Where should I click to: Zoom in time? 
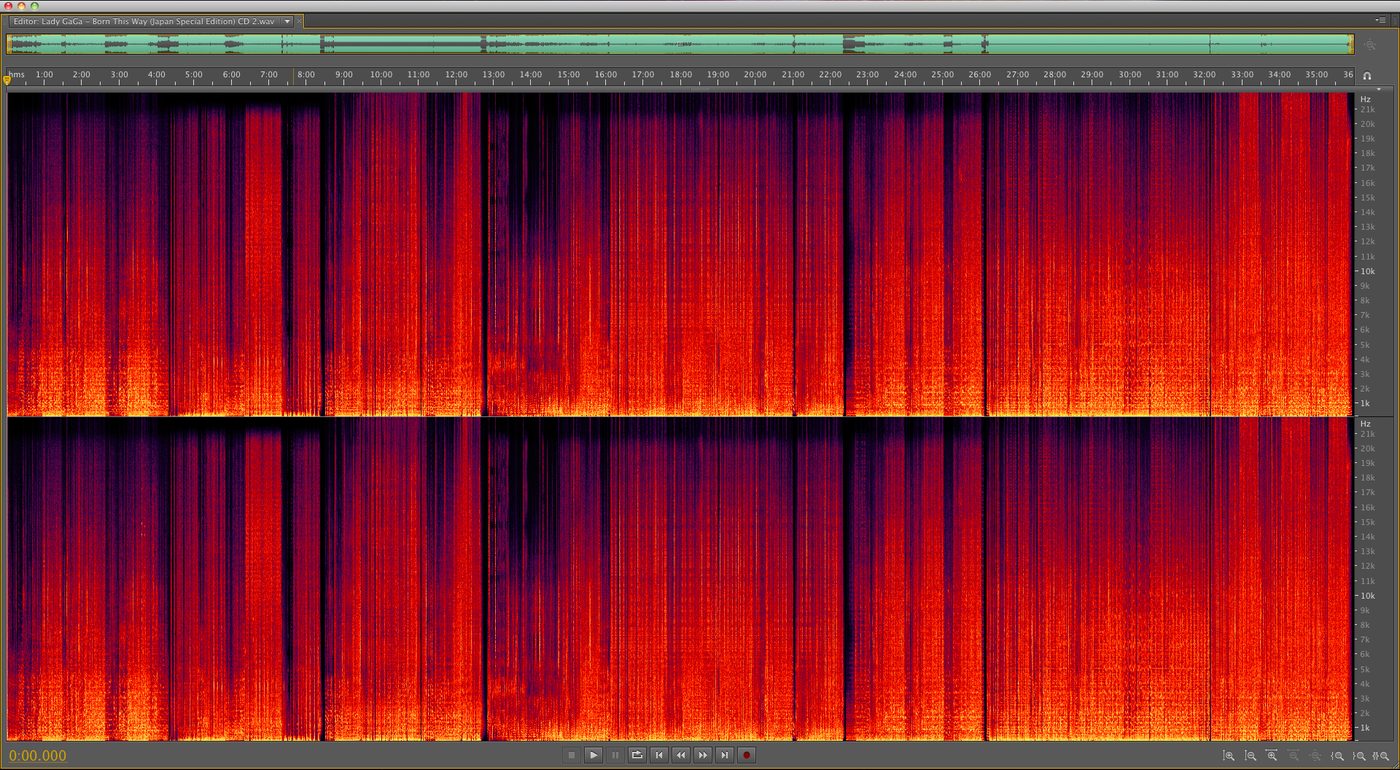pos(1271,756)
